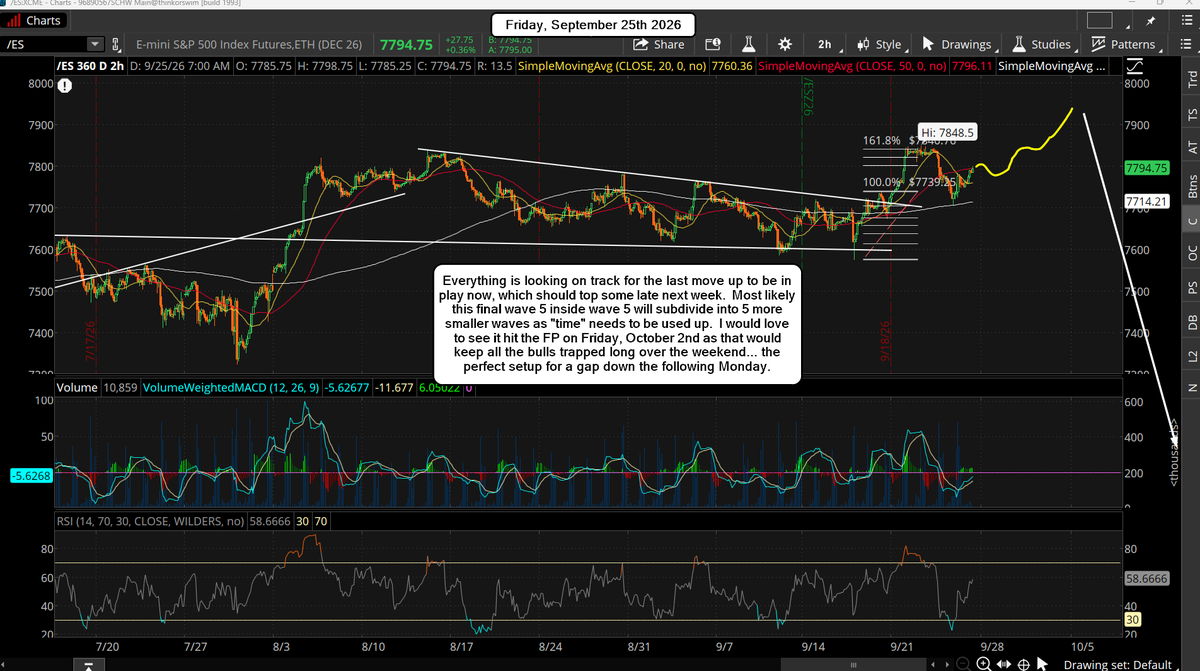Open the 2h timeframe selector
Screen dimensions: 1200x671
824,44
